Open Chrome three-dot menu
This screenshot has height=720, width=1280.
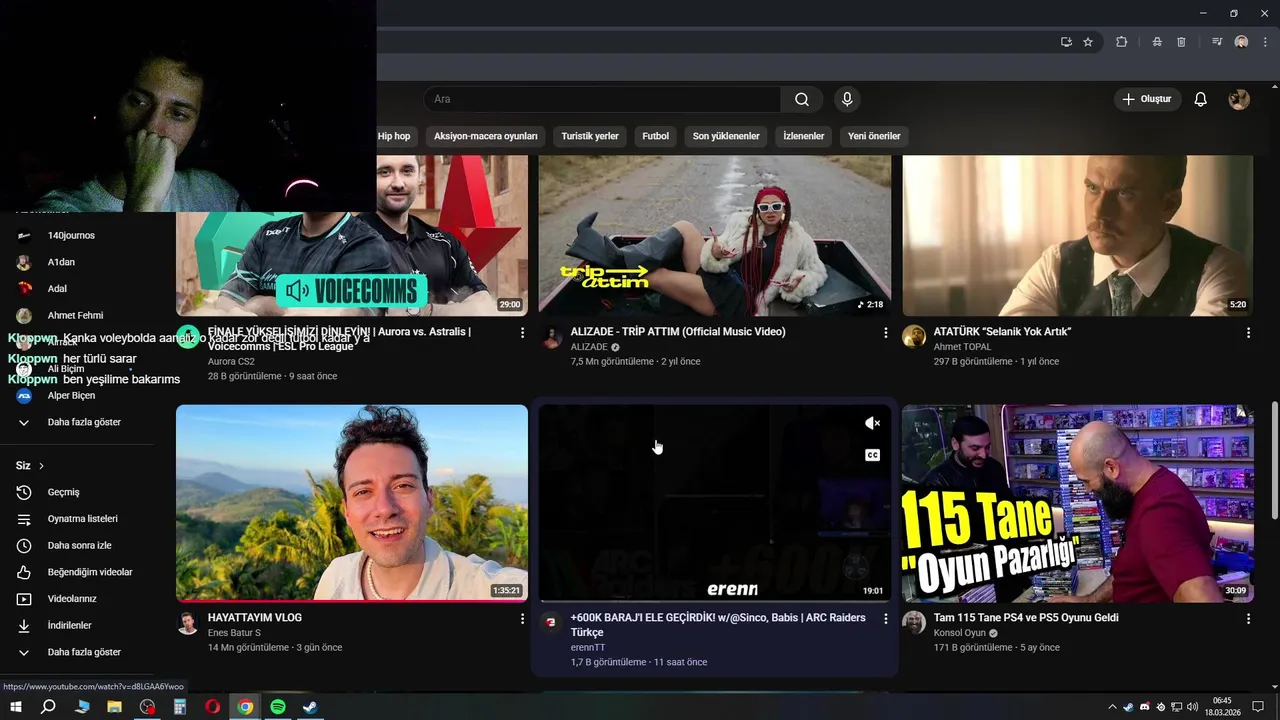coord(1265,42)
